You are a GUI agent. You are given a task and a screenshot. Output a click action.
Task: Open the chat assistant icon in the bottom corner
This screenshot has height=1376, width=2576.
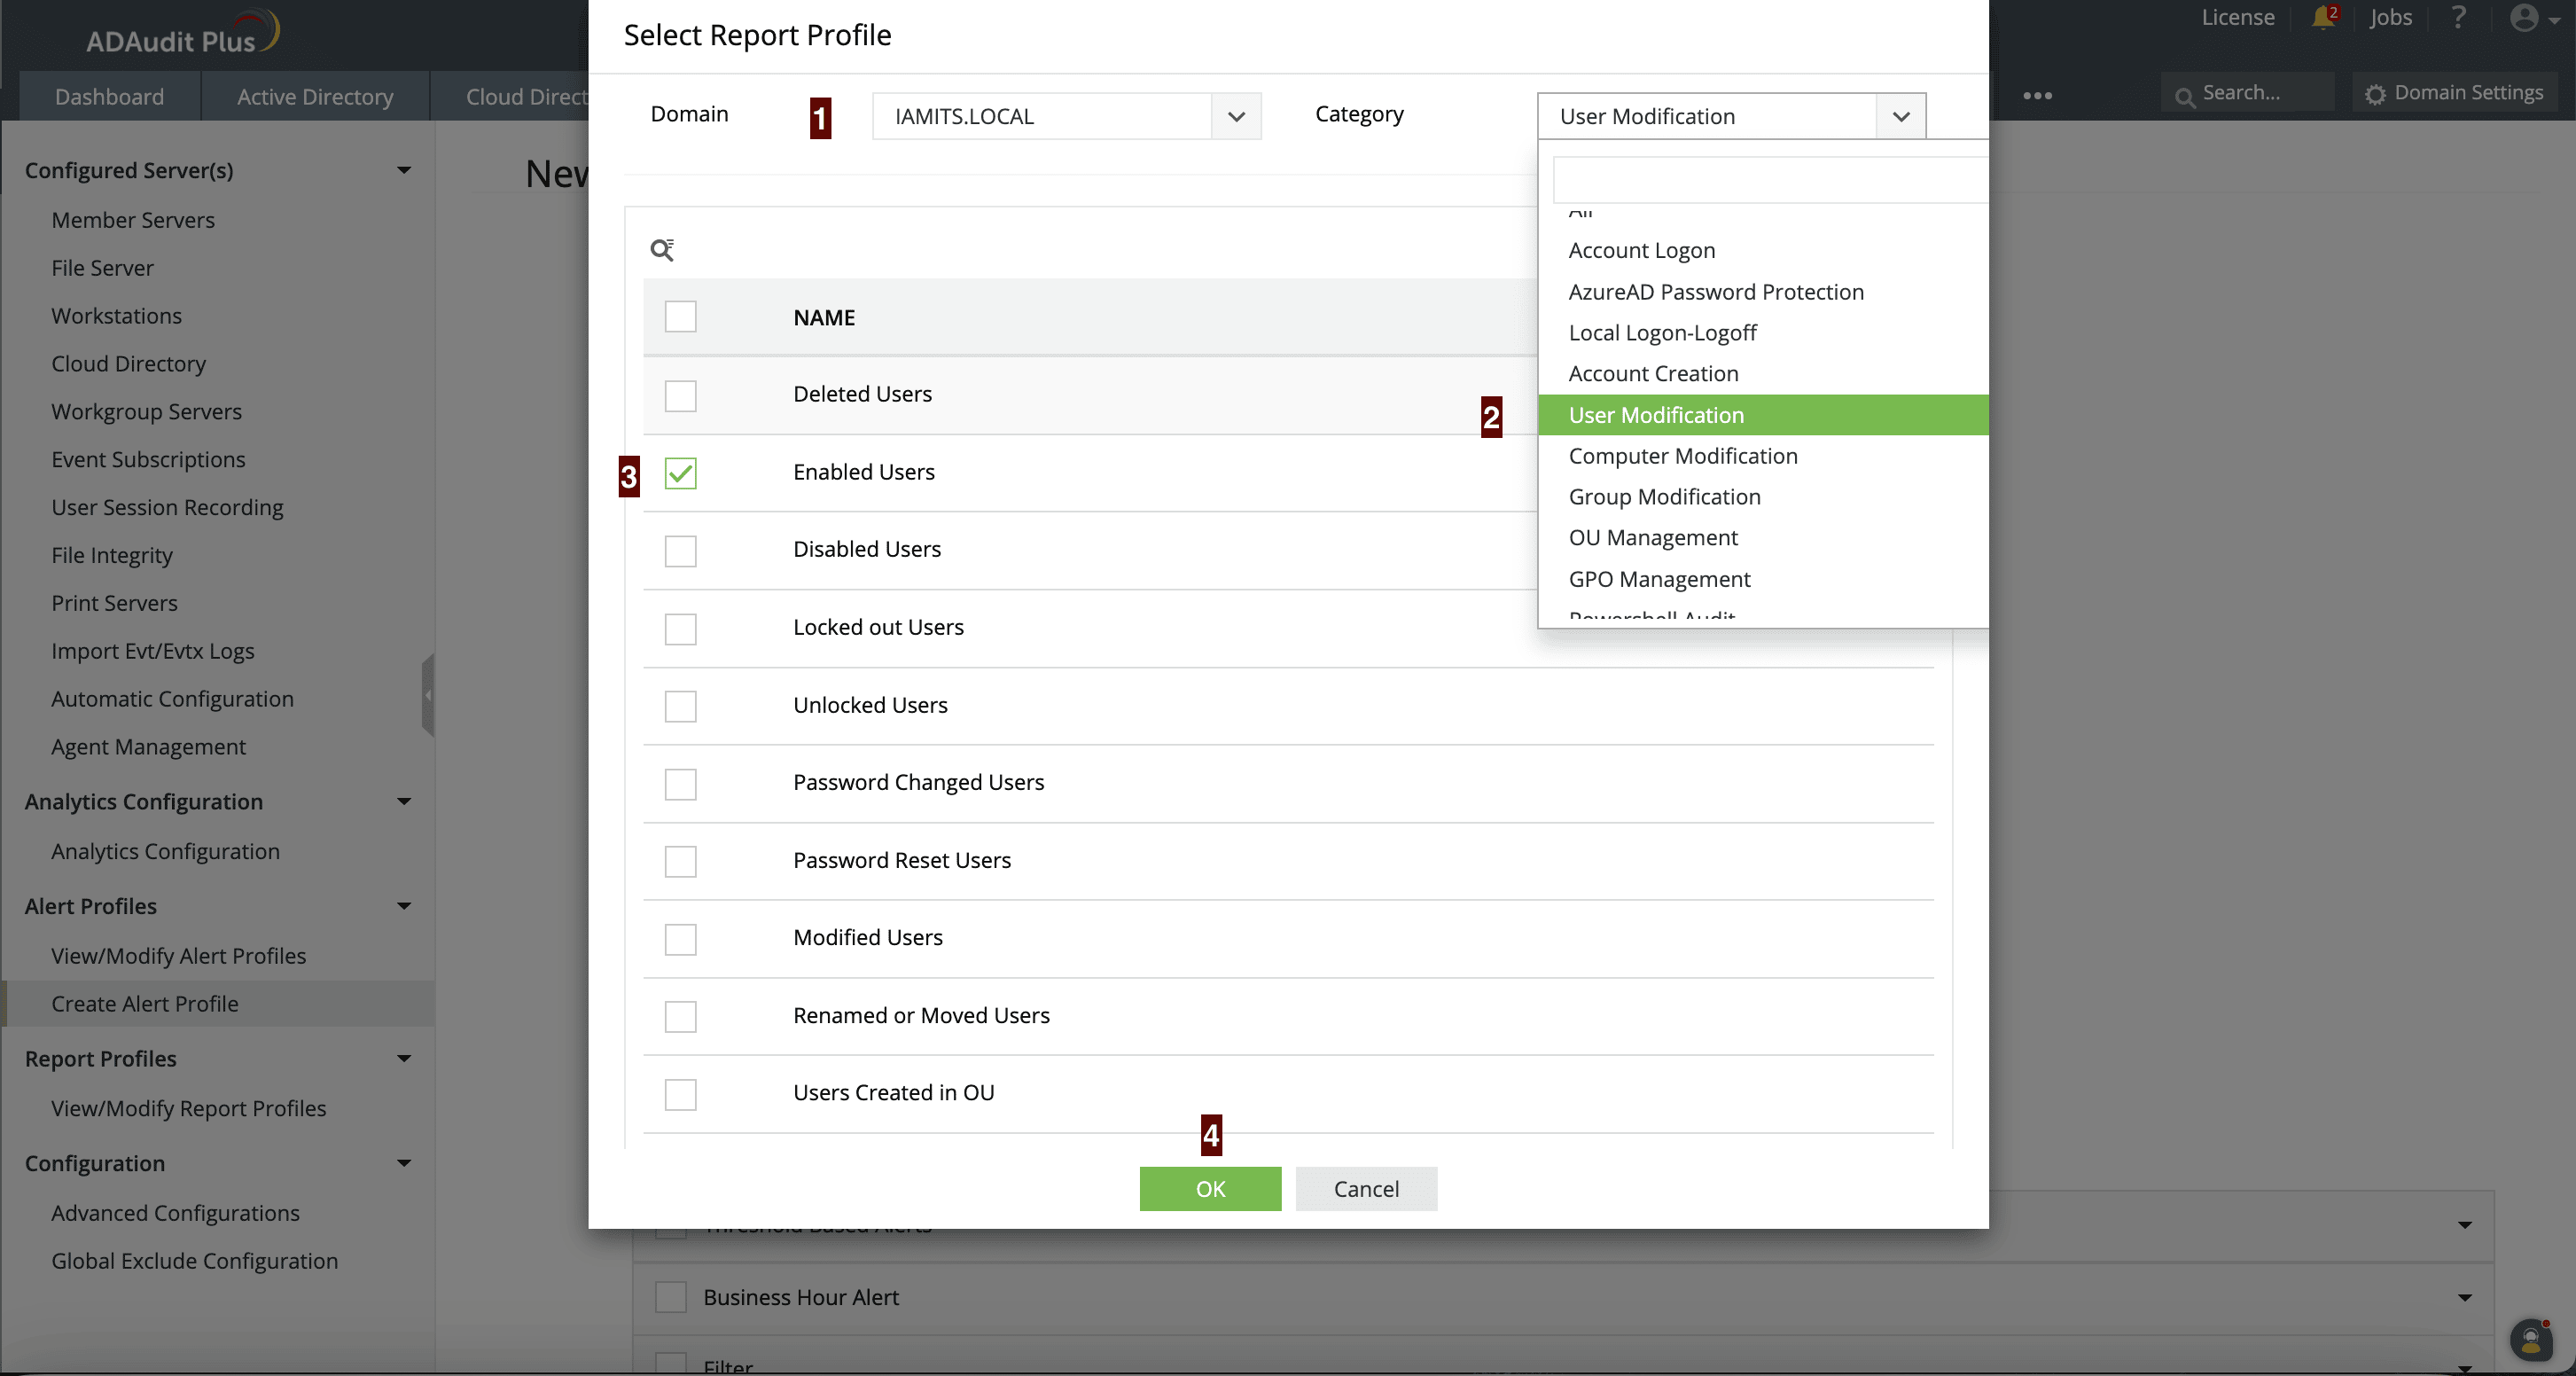point(2530,1340)
